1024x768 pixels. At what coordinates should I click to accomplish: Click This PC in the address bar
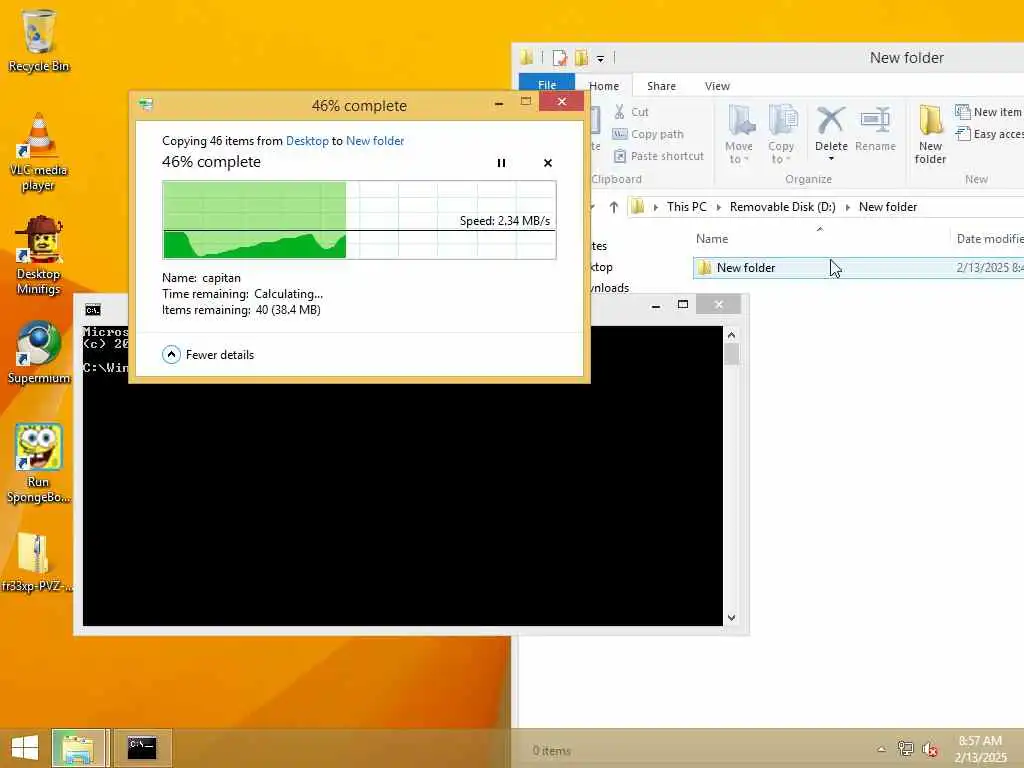click(x=686, y=207)
